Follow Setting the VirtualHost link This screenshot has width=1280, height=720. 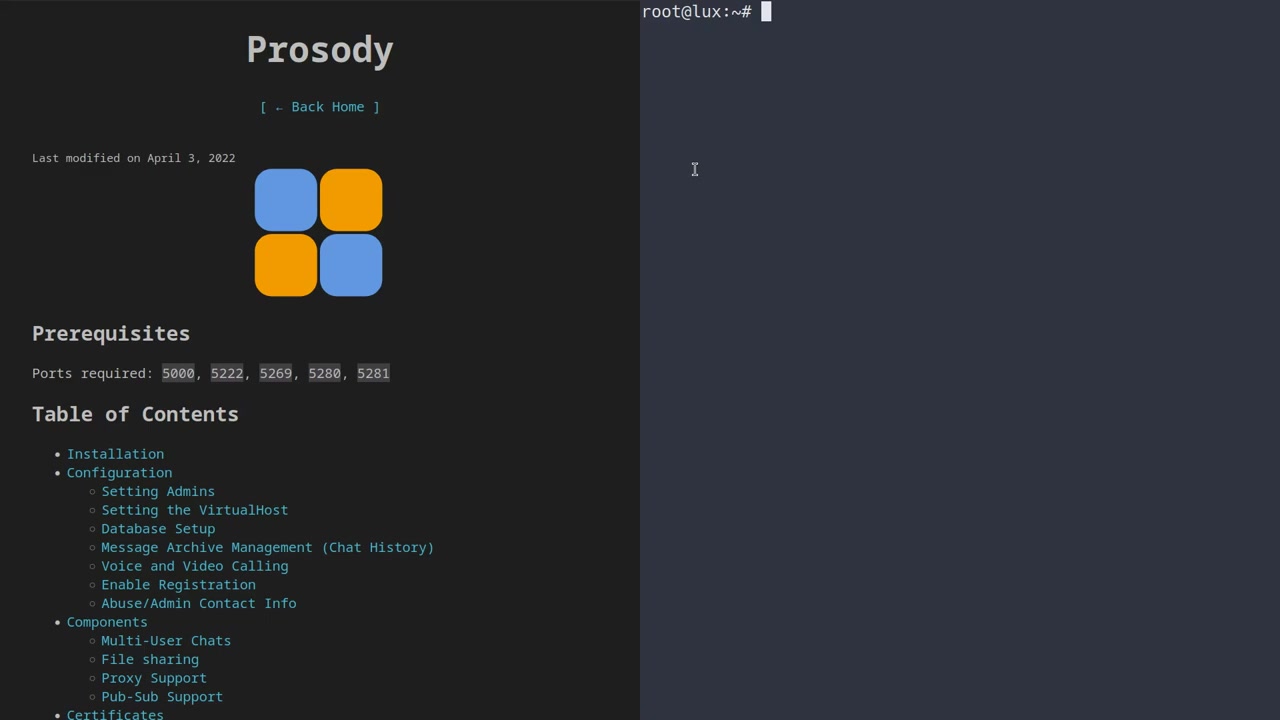coord(194,510)
